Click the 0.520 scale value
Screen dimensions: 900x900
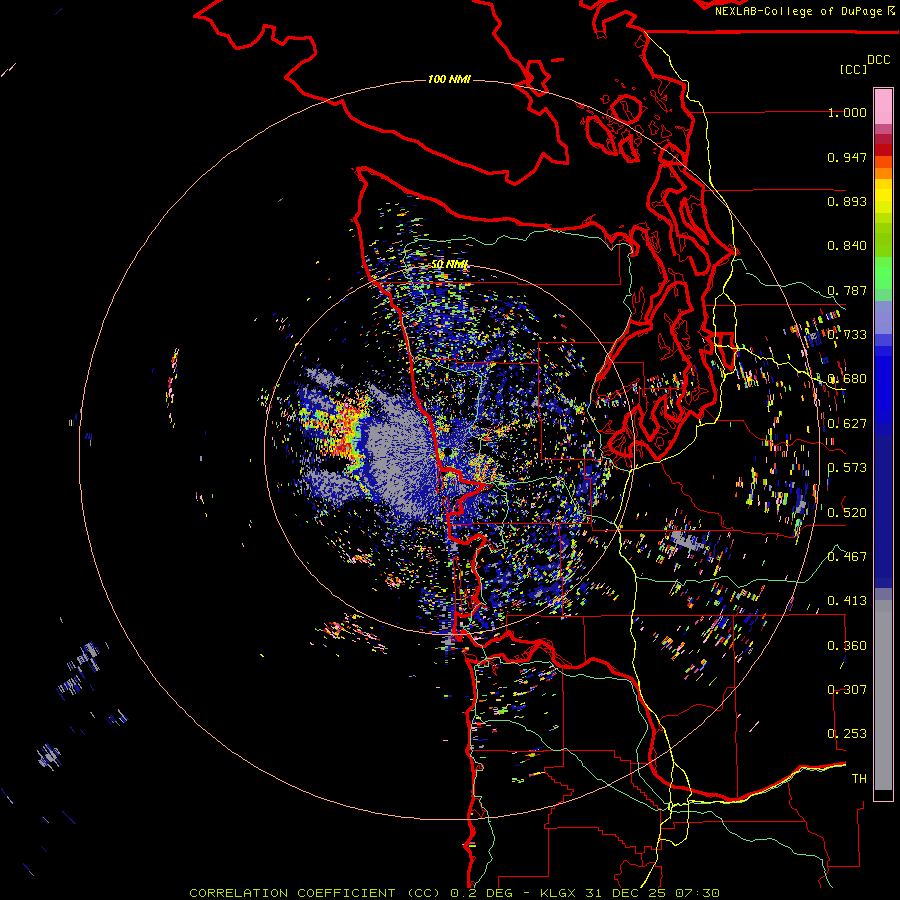pos(847,513)
